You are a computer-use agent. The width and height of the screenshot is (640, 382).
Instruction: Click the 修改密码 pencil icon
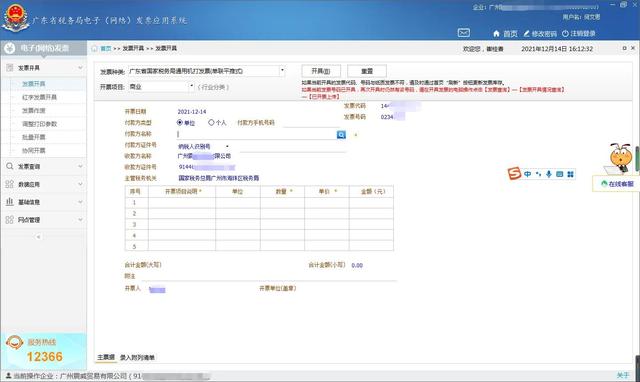coord(527,33)
